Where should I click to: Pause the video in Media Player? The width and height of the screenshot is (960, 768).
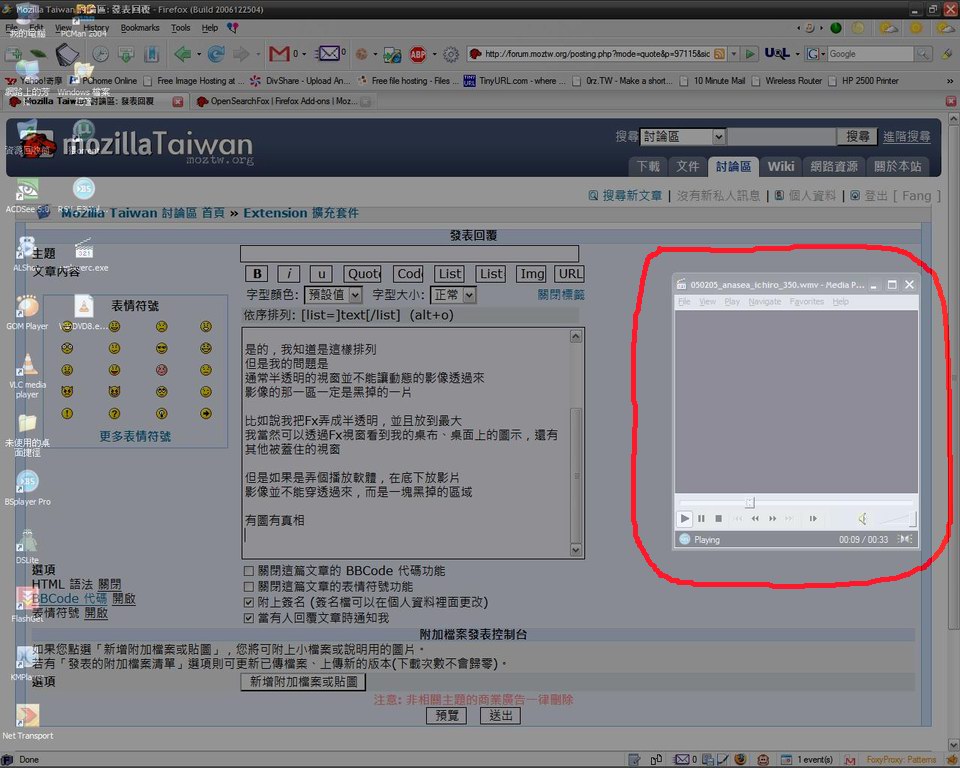(701, 518)
